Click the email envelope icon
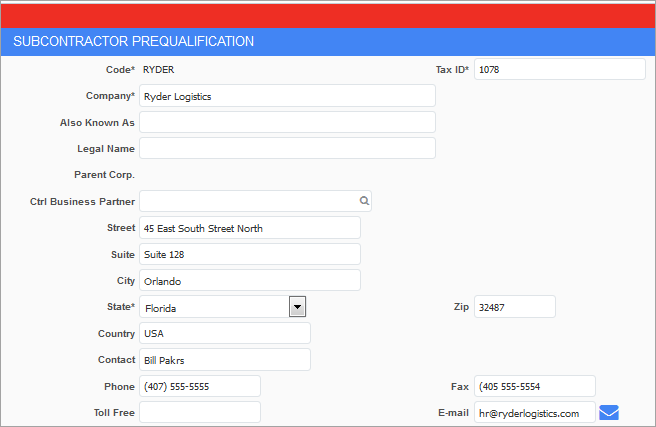The height and width of the screenshot is (427, 656). pyautogui.click(x=609, y=412)
